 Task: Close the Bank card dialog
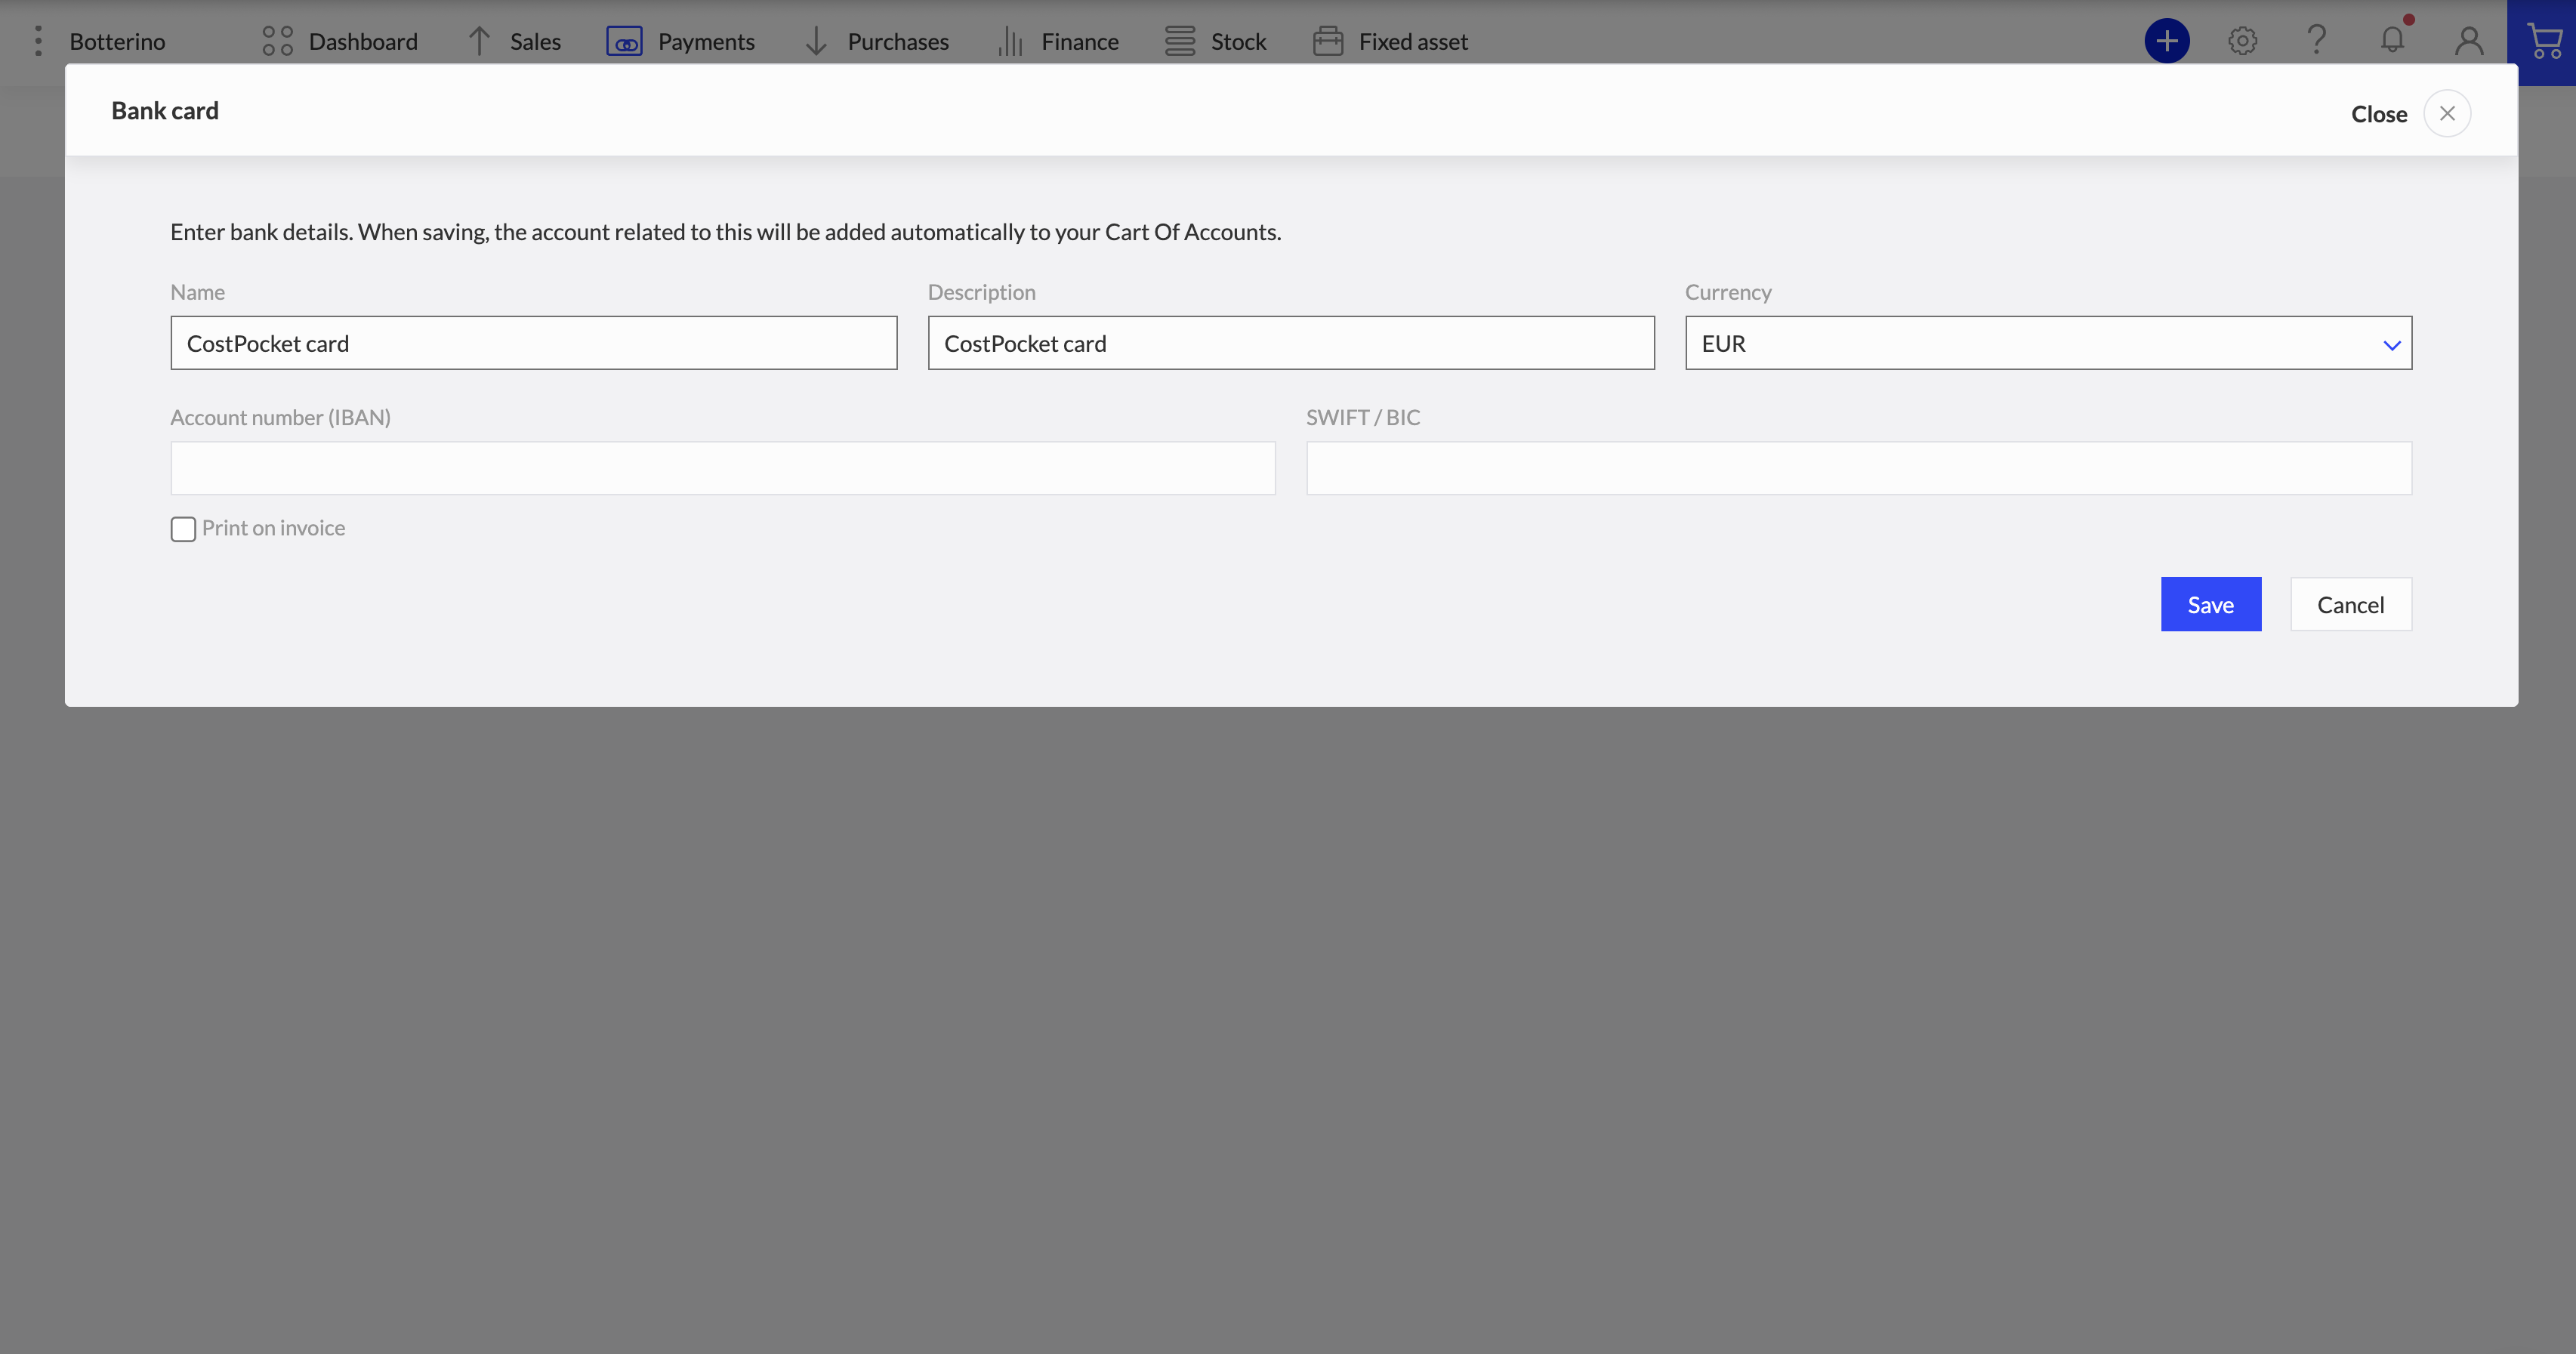(x=2446, y=113)
